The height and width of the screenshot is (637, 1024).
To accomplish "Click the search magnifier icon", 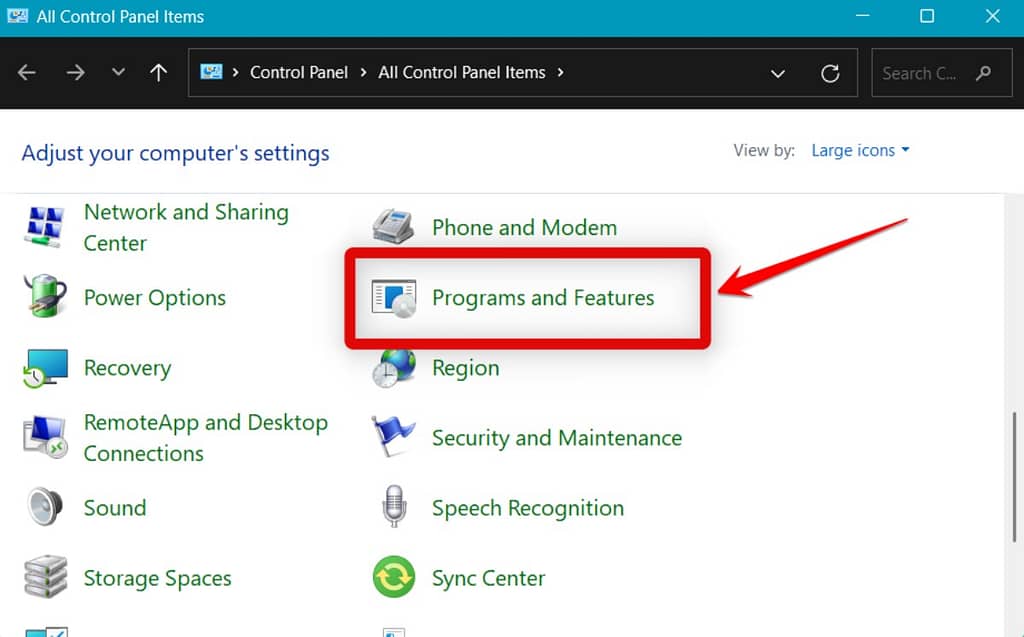I will click(x=983, y=73).
